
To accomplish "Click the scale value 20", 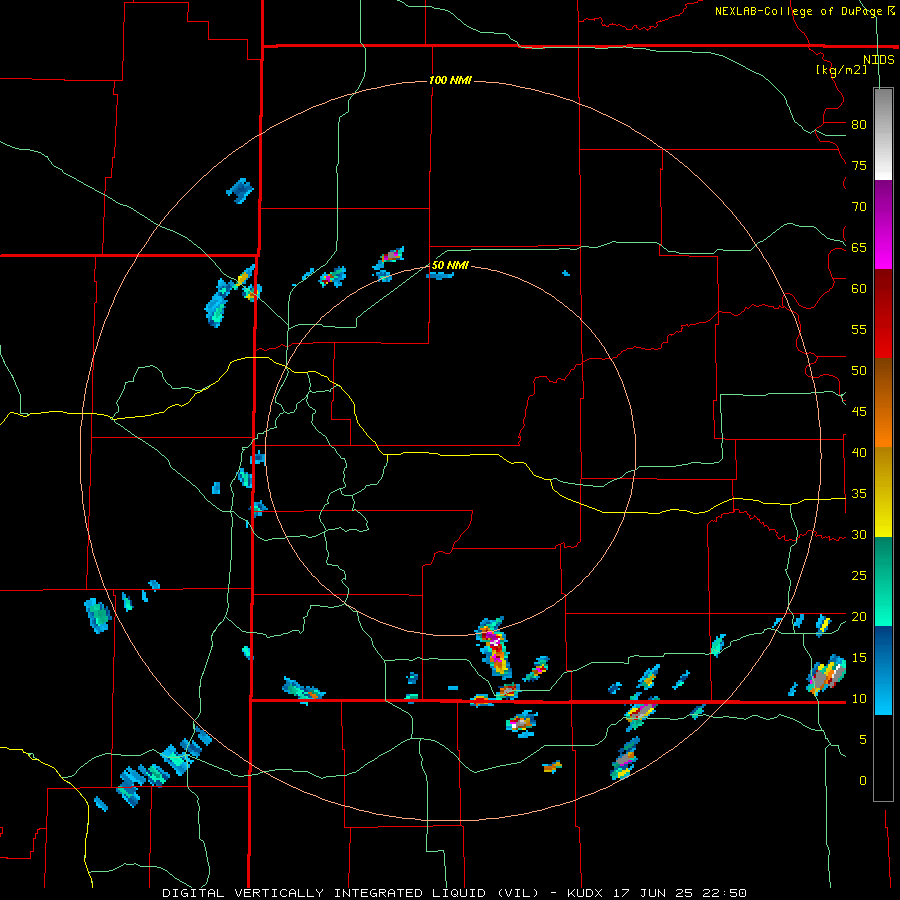I will (859, 616).
